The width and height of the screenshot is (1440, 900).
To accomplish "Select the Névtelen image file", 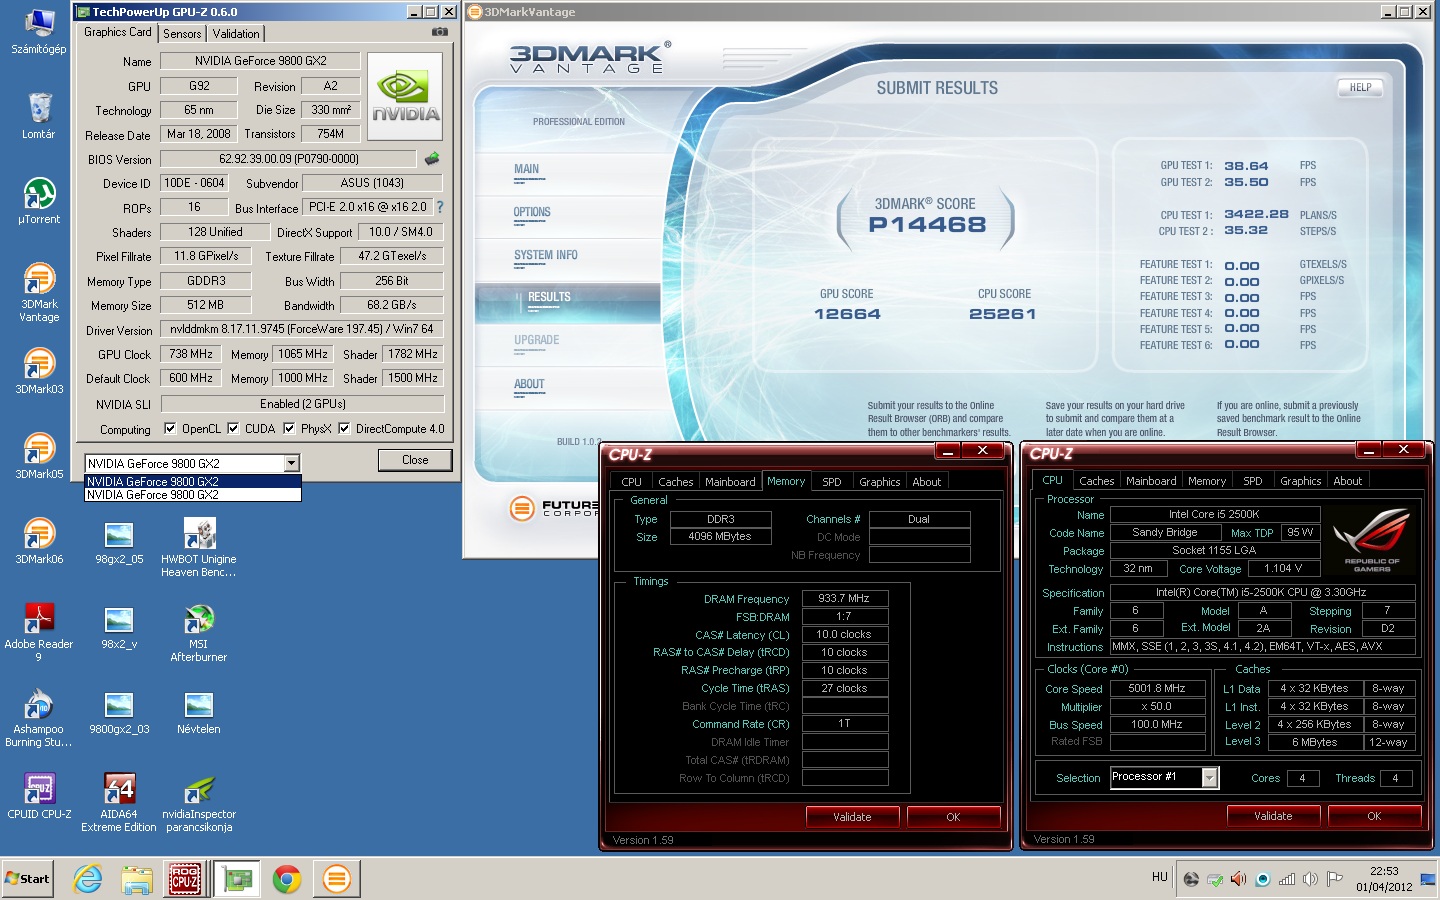I will coord(199,711).
